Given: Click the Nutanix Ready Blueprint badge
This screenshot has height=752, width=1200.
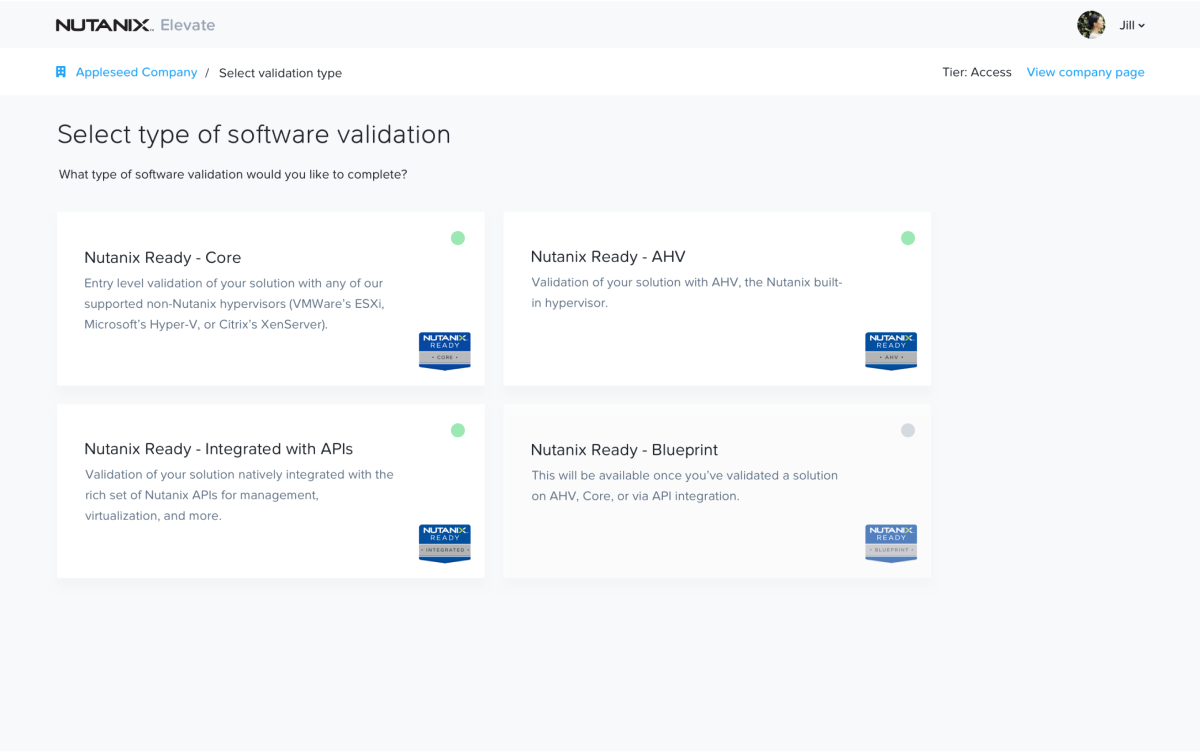Looking at the screenshot, I should (890, 543).
